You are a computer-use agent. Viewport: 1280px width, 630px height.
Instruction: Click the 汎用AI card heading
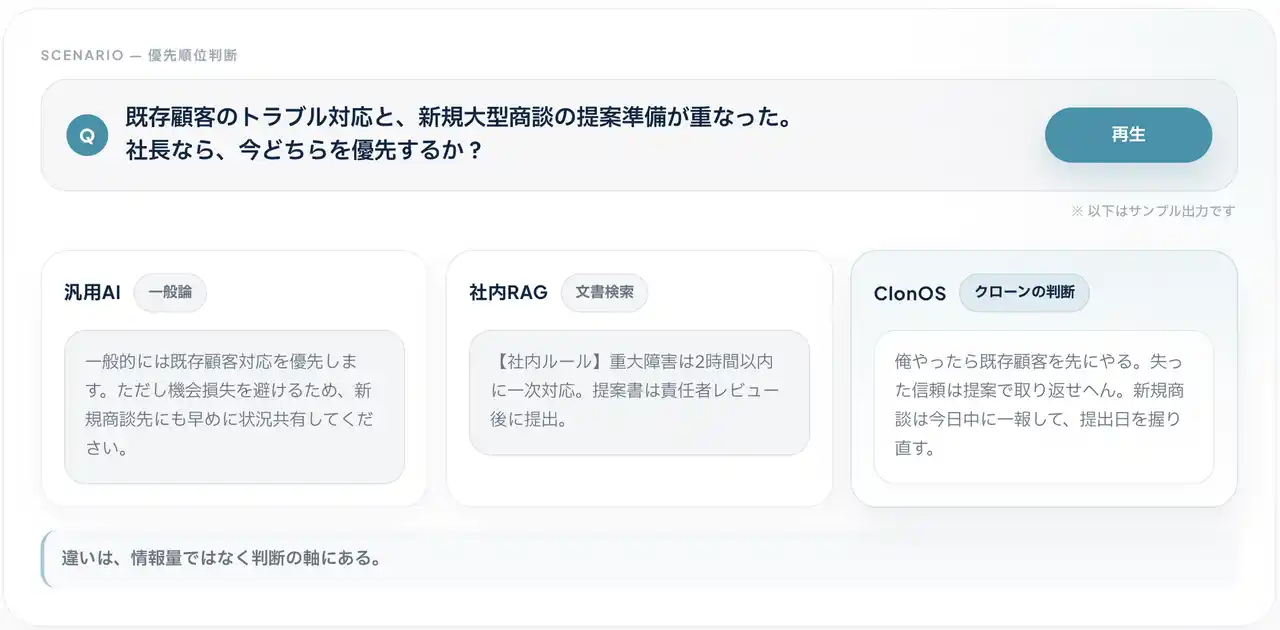pyautogui.click(x=92, y=293)
